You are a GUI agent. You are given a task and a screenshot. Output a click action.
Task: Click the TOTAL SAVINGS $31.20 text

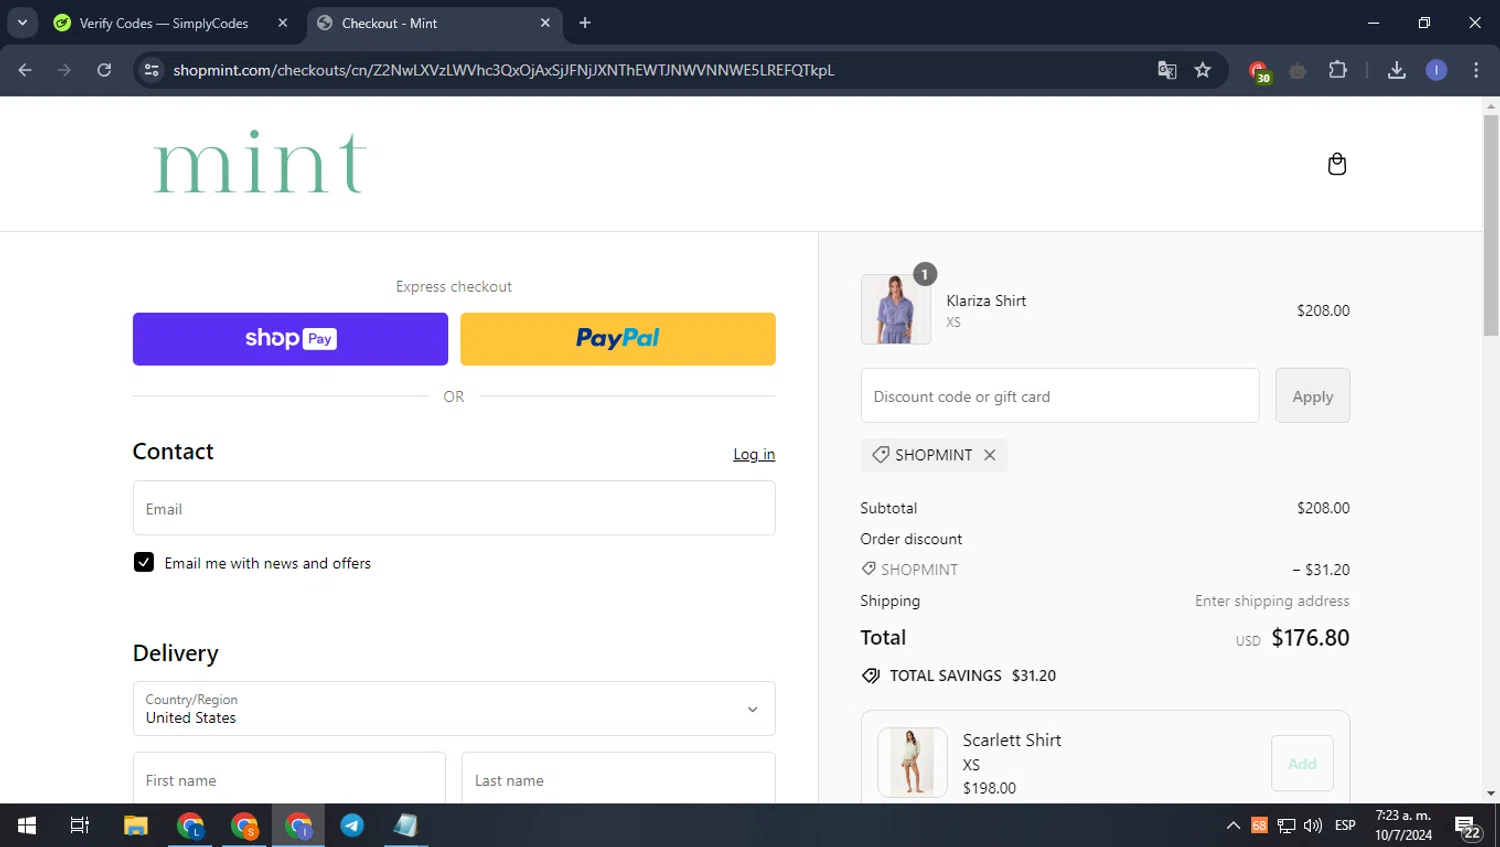pos(972,676)
